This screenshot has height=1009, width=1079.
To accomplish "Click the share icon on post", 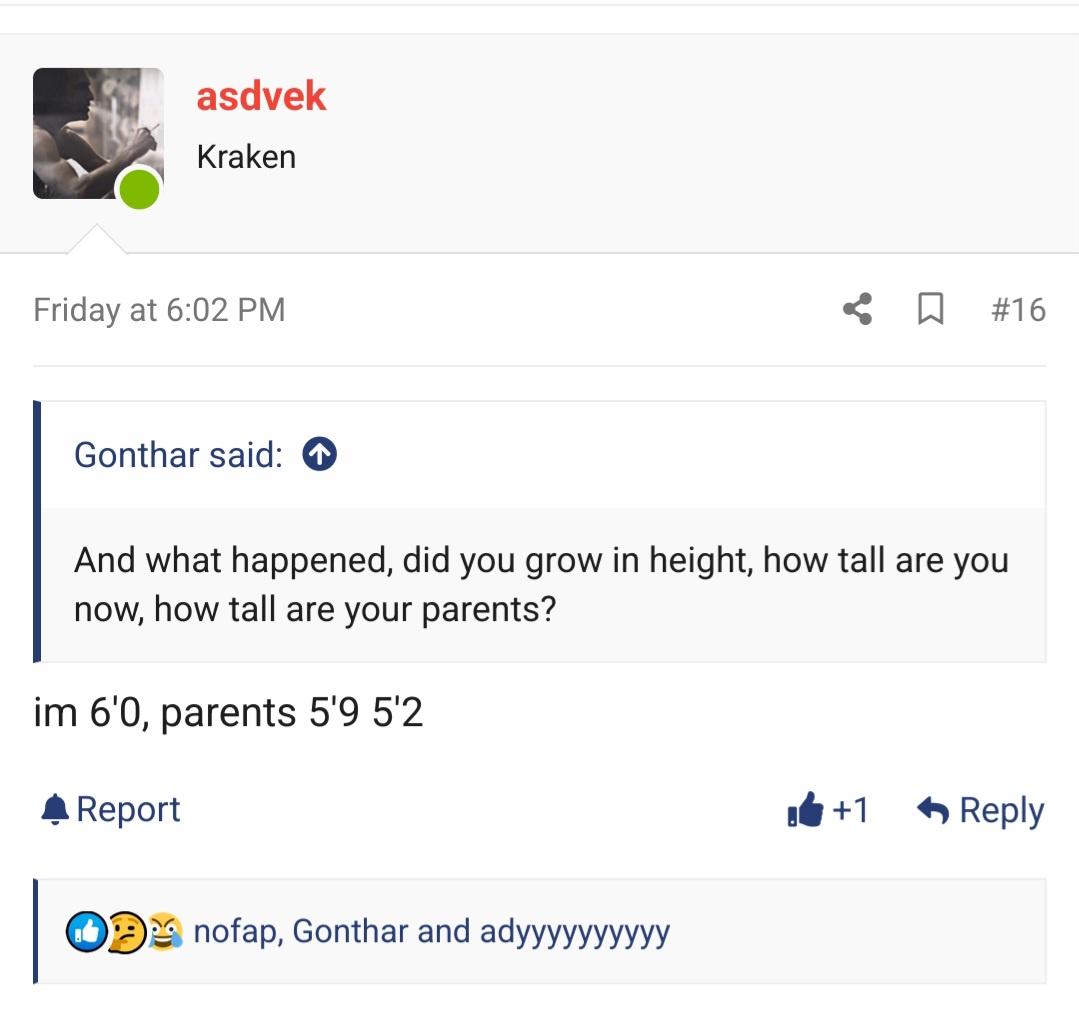I will click(857, 309).
